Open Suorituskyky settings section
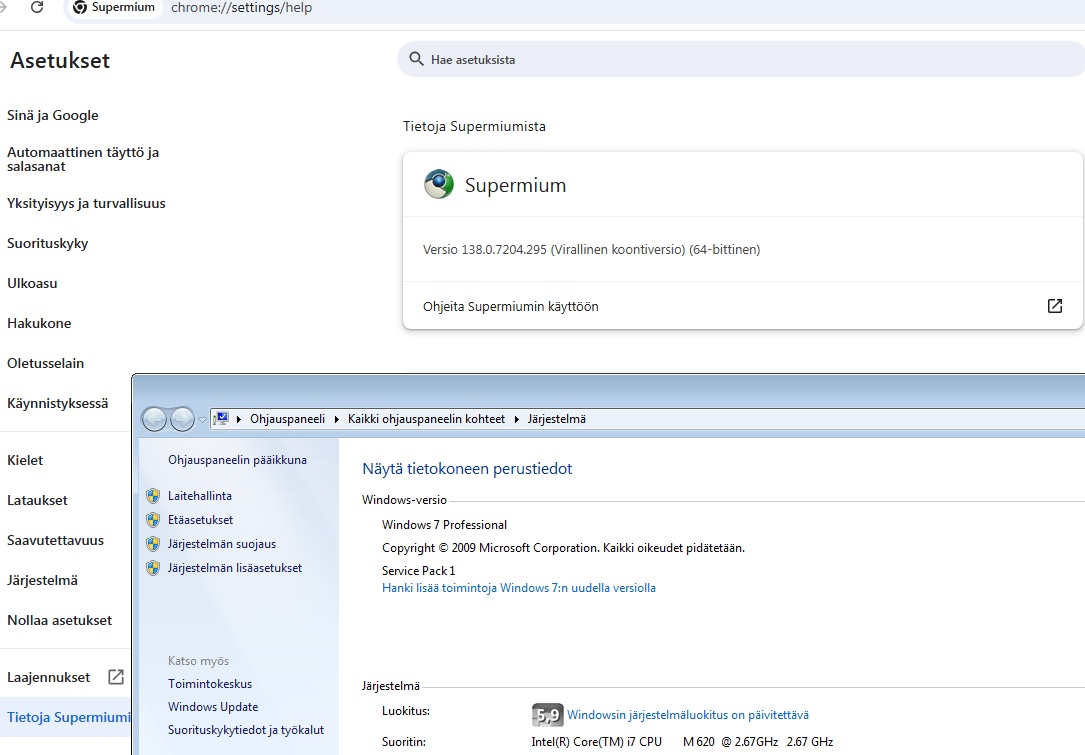The height and width of the screenshot is (755, 1085). coord(48,244)
